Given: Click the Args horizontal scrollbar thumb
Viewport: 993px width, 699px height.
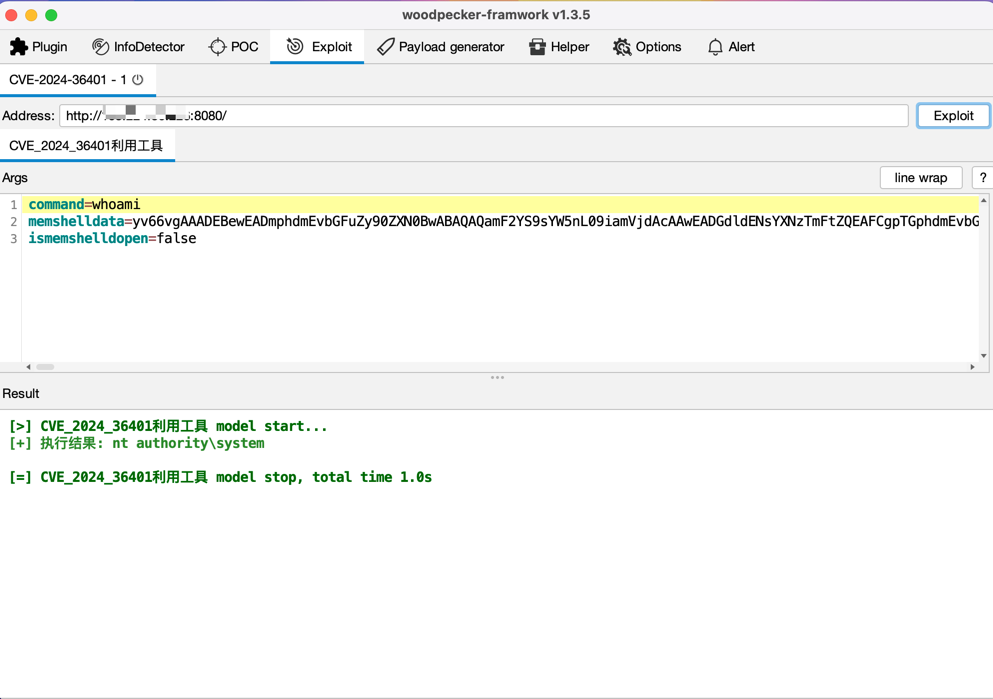Looking at the screenshot, I should (45, 367).
